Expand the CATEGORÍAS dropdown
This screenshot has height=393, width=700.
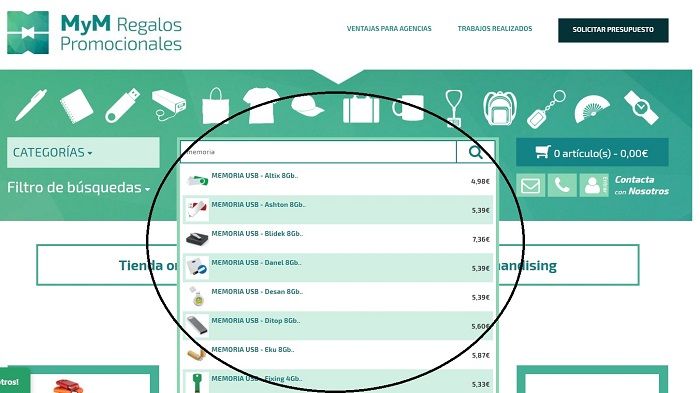click(x=83, y=153)
